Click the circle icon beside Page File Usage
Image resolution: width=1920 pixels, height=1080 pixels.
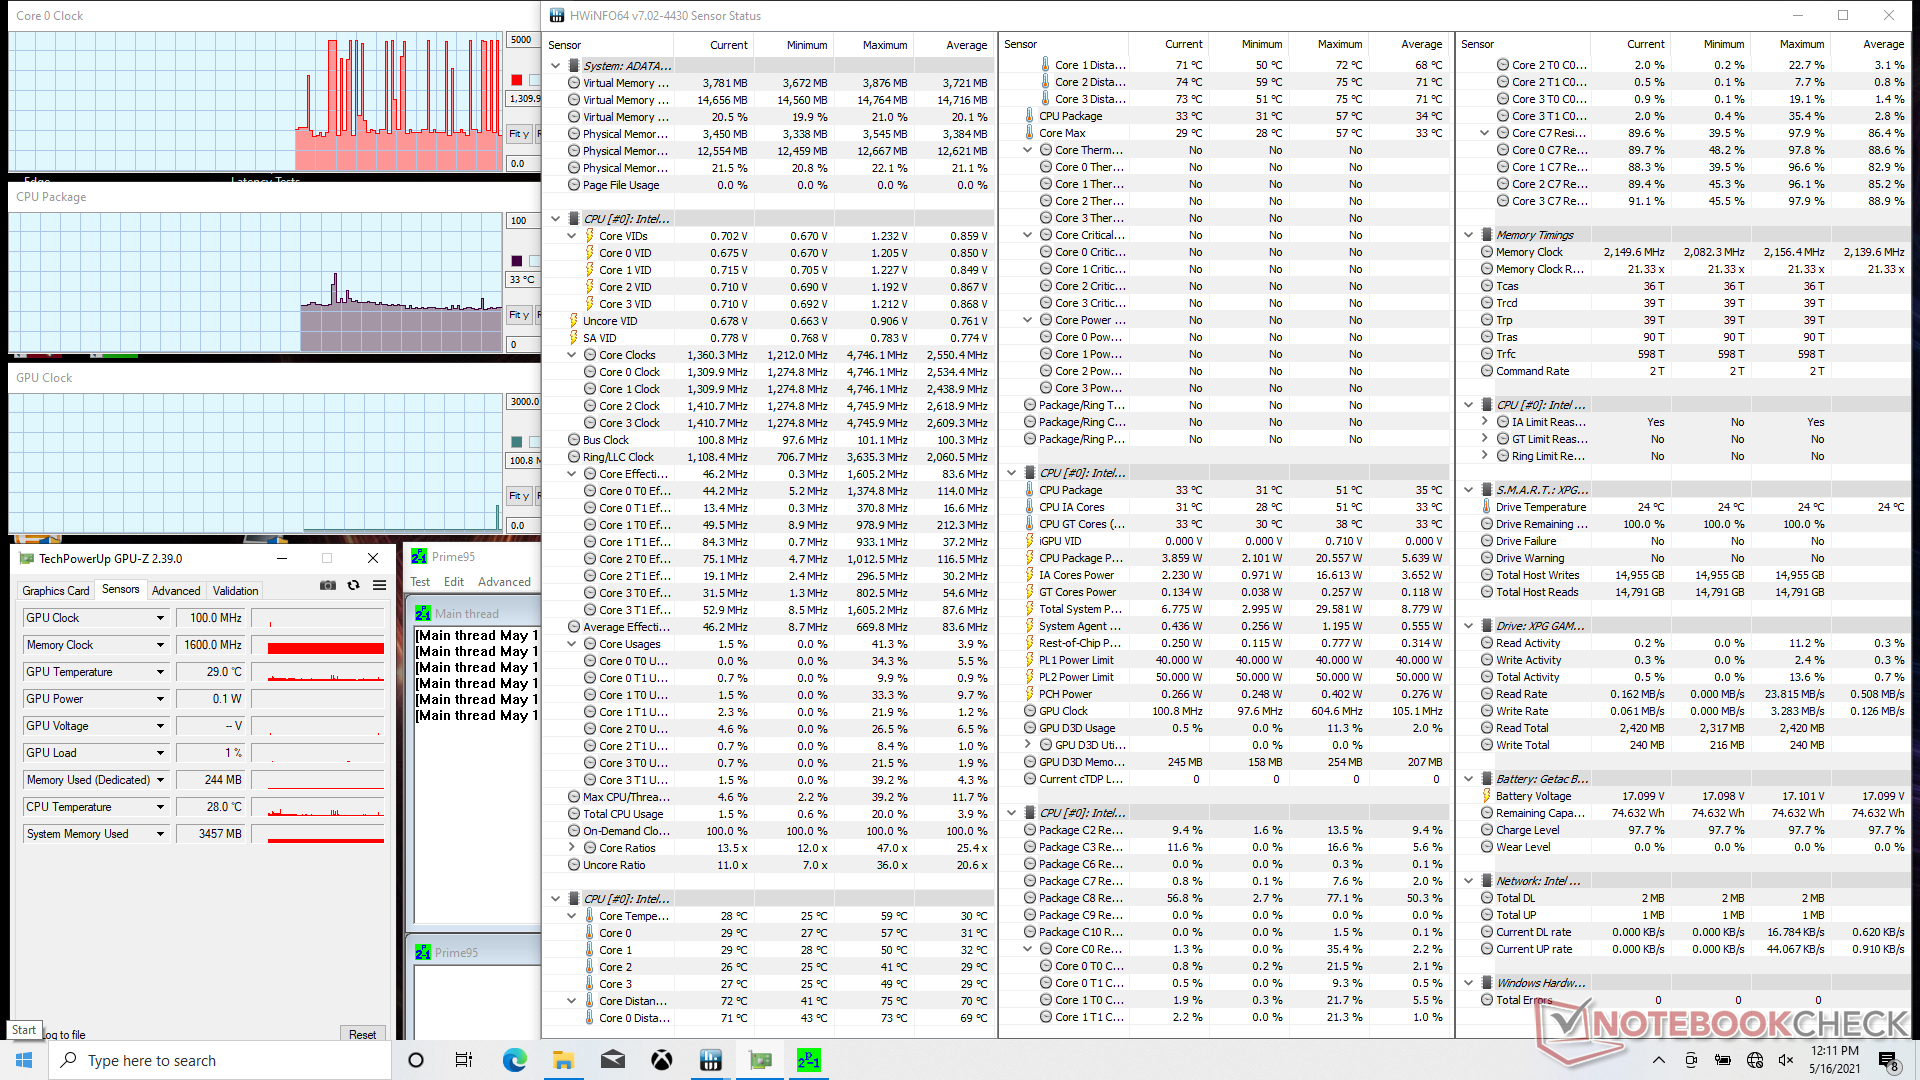tap(574, 185)
